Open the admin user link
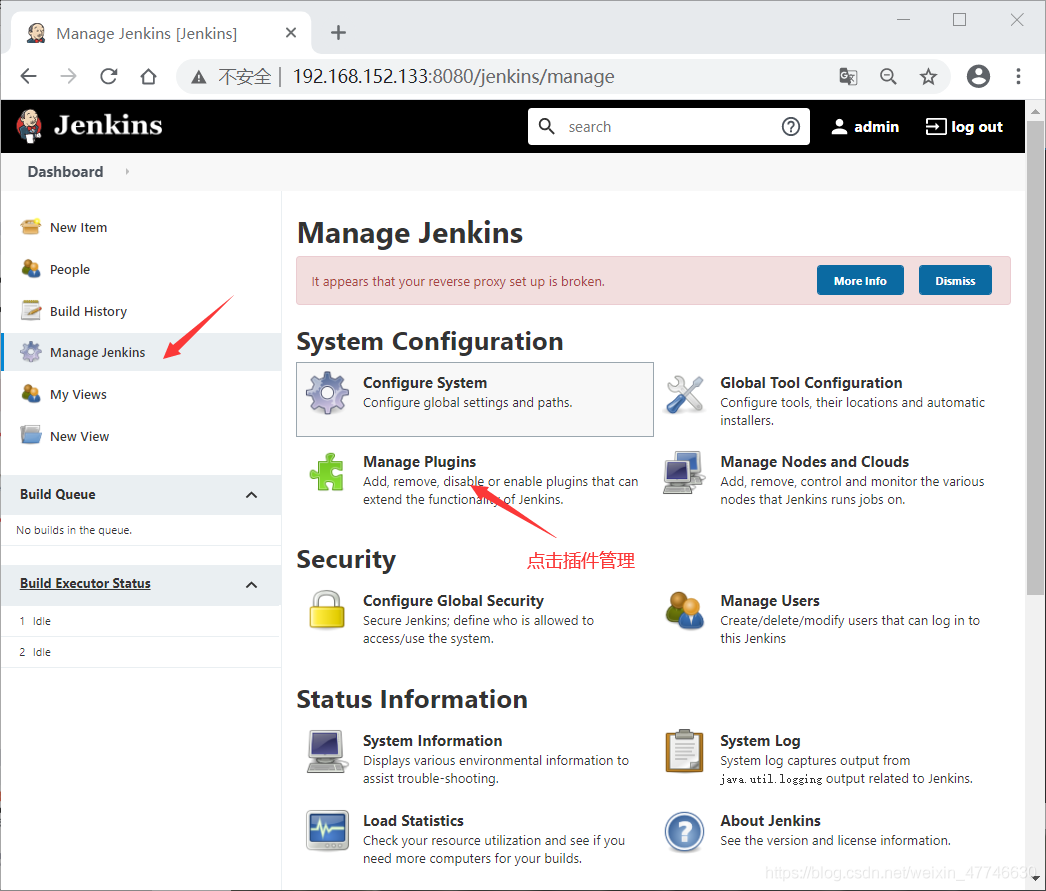 click(x=865, y=127)
